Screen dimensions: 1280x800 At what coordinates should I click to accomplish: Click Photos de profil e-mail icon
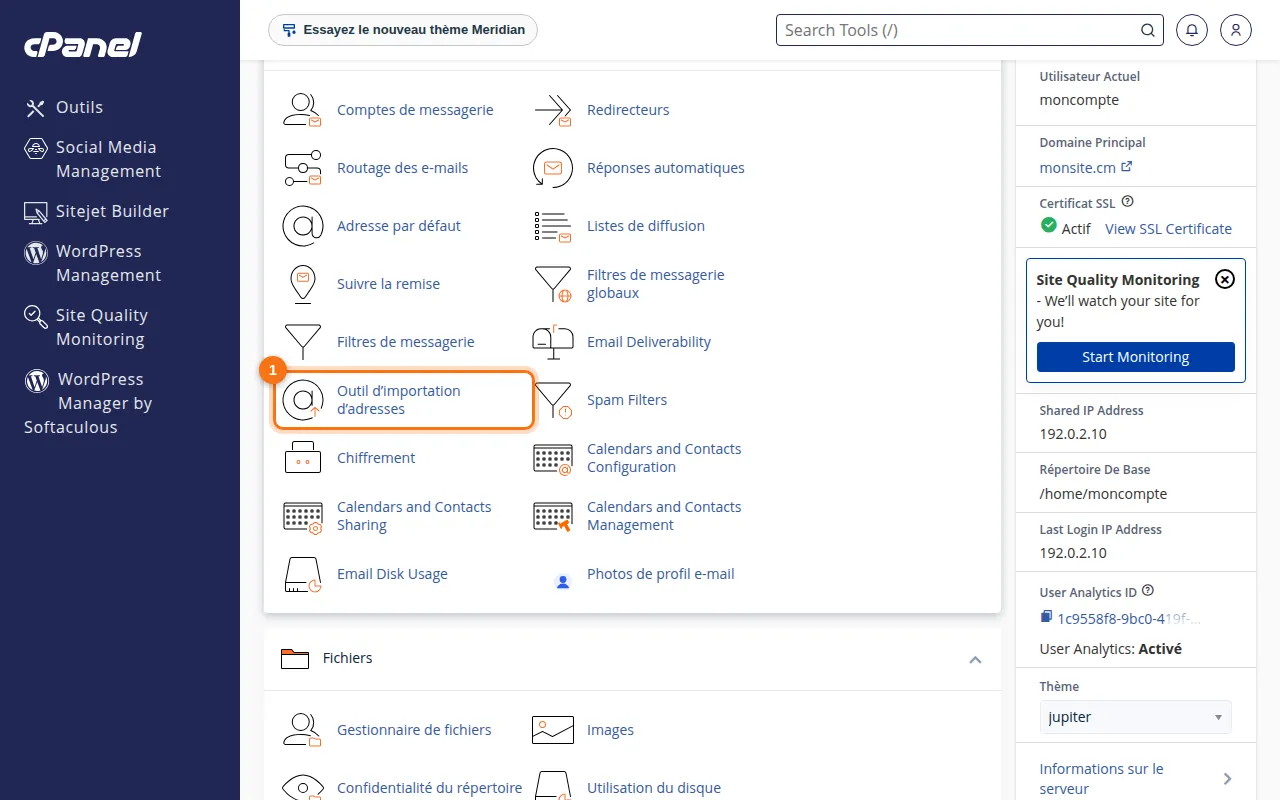pyautogui.click(x=563, y=581)
